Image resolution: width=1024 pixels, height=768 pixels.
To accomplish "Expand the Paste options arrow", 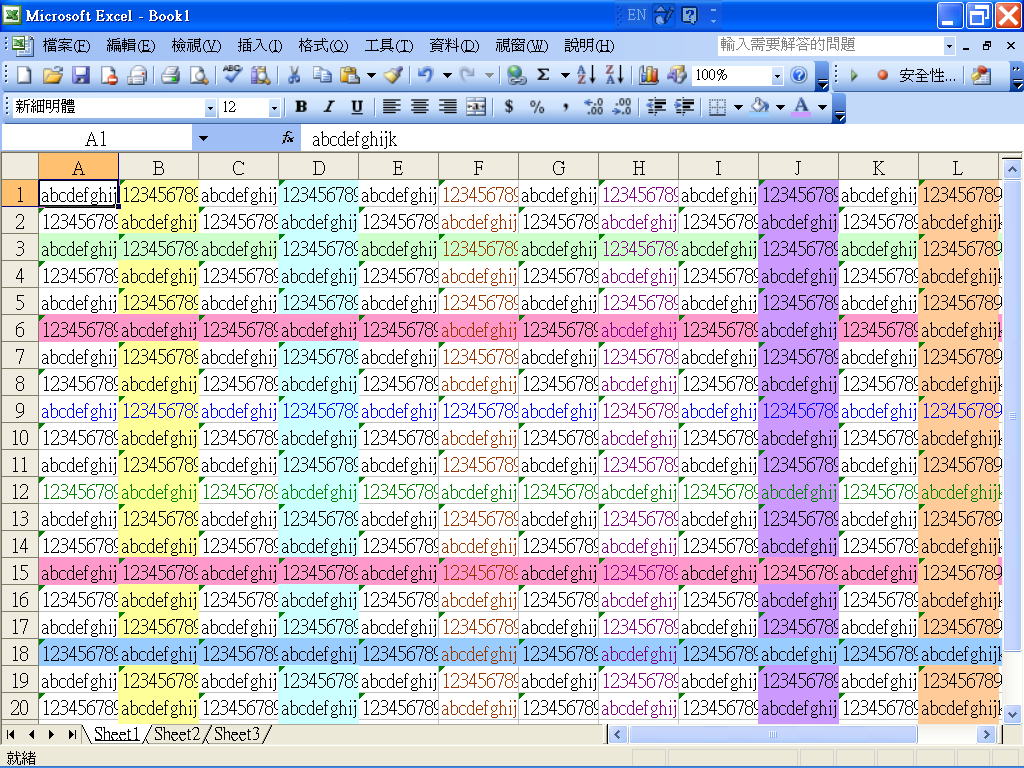I will tap(371, 76).
